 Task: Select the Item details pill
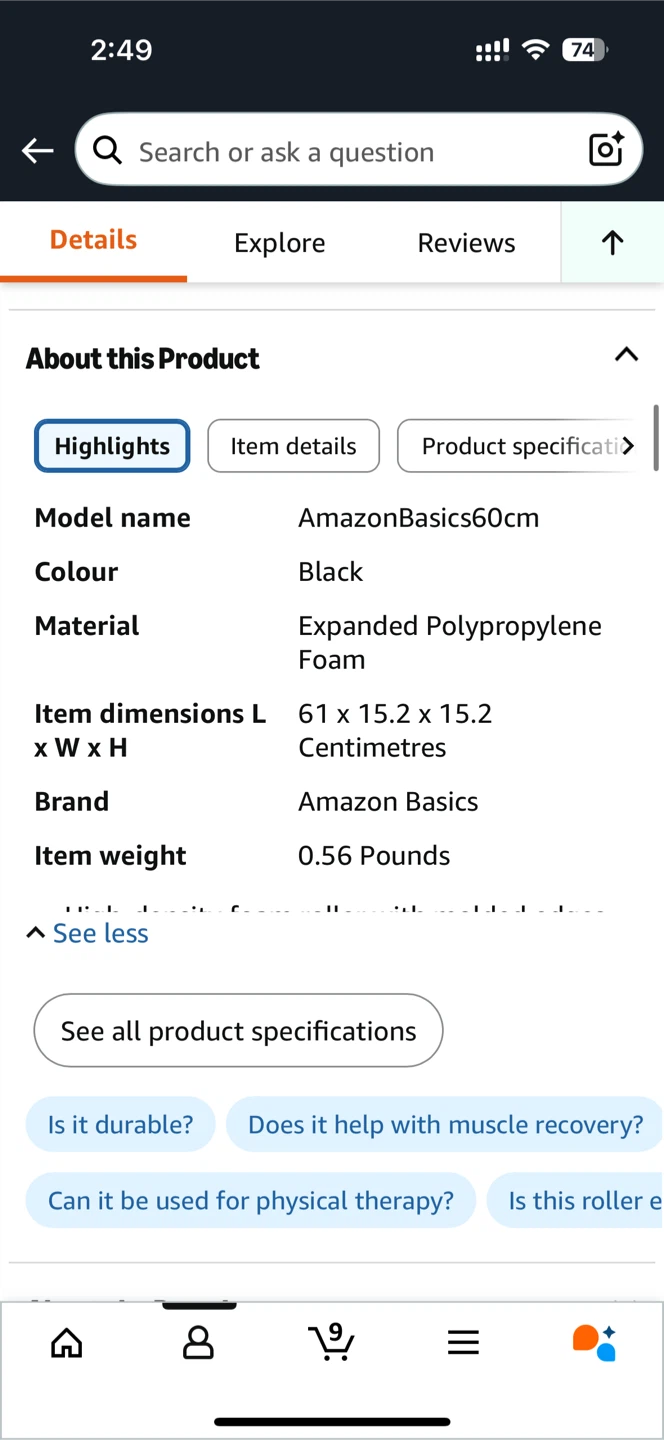pos(293,446)
